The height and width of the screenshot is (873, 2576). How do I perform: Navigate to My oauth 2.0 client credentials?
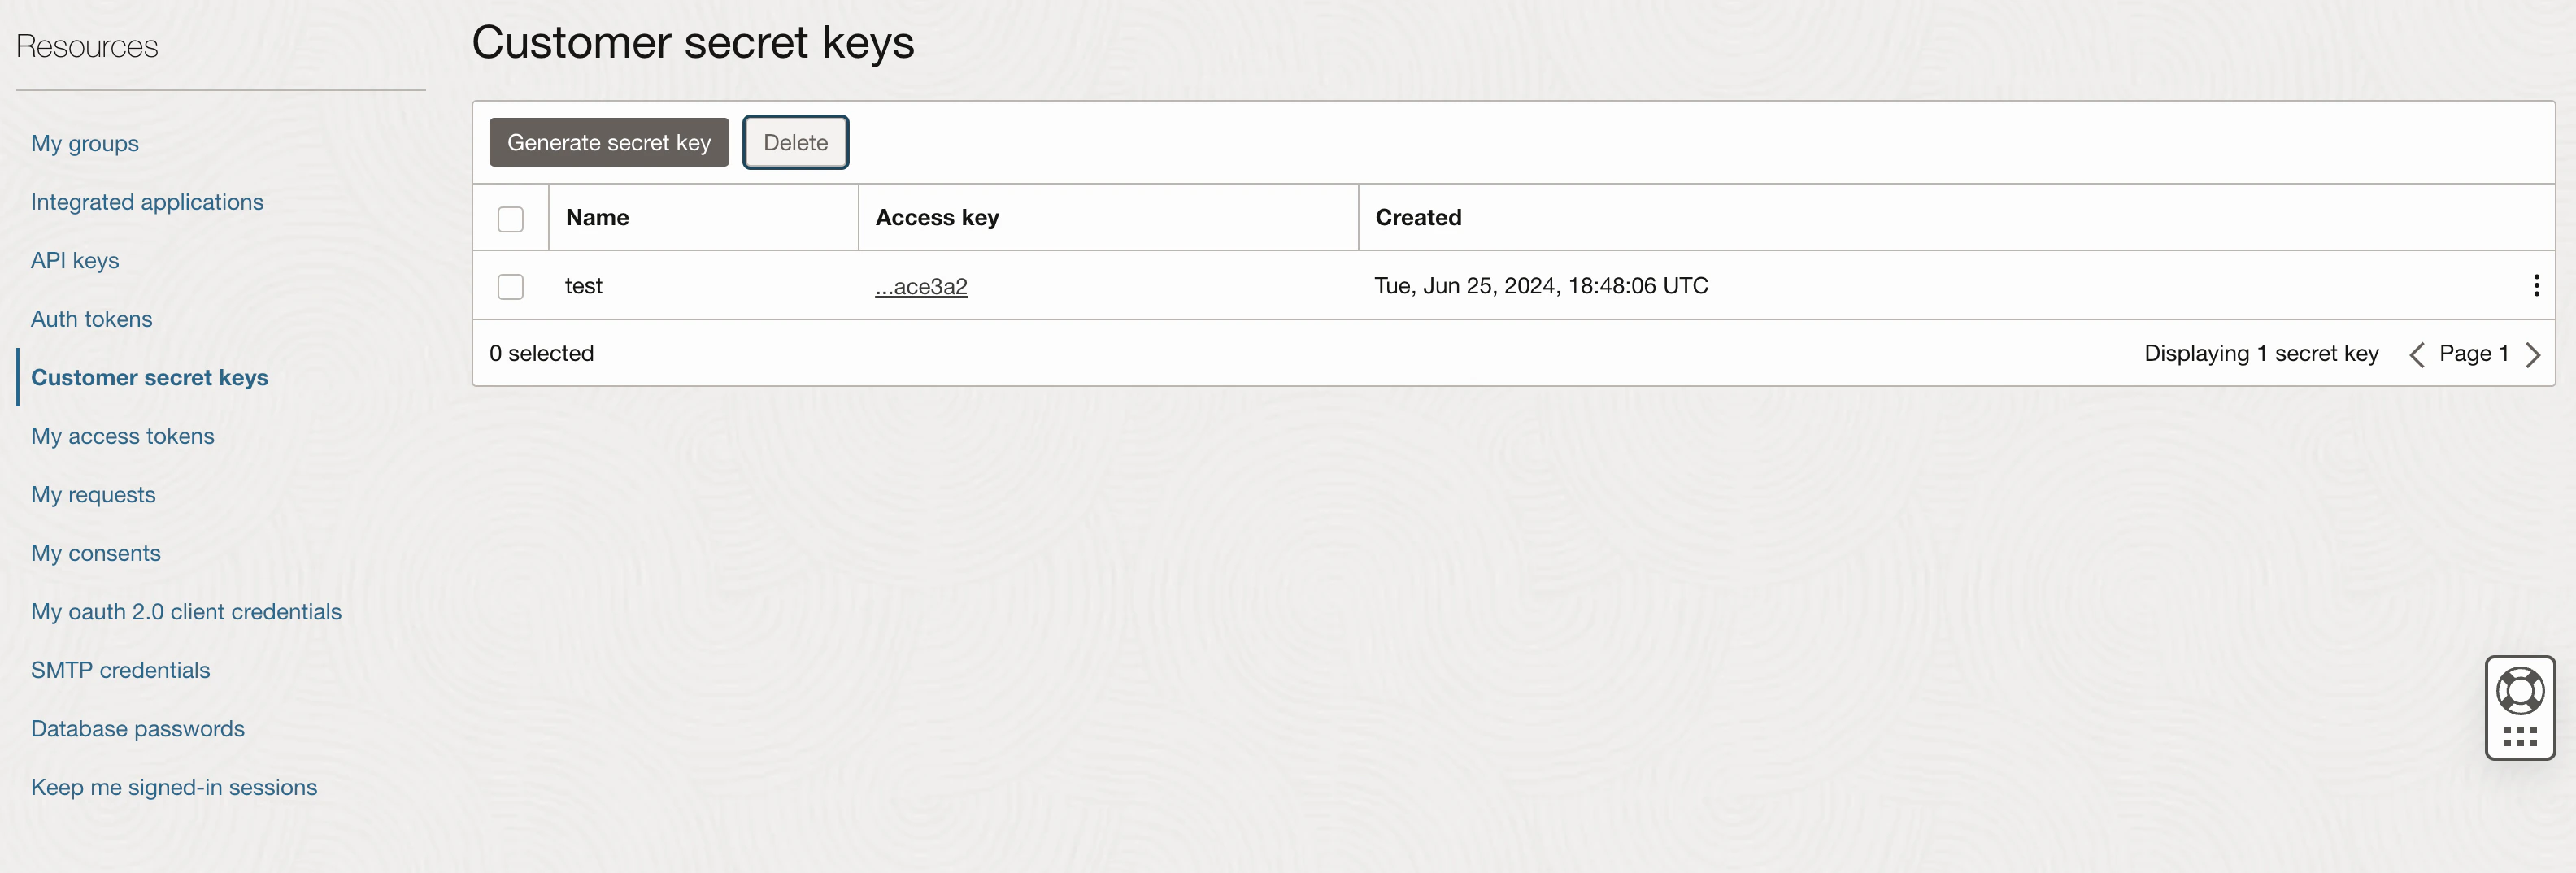pos(186,611)
